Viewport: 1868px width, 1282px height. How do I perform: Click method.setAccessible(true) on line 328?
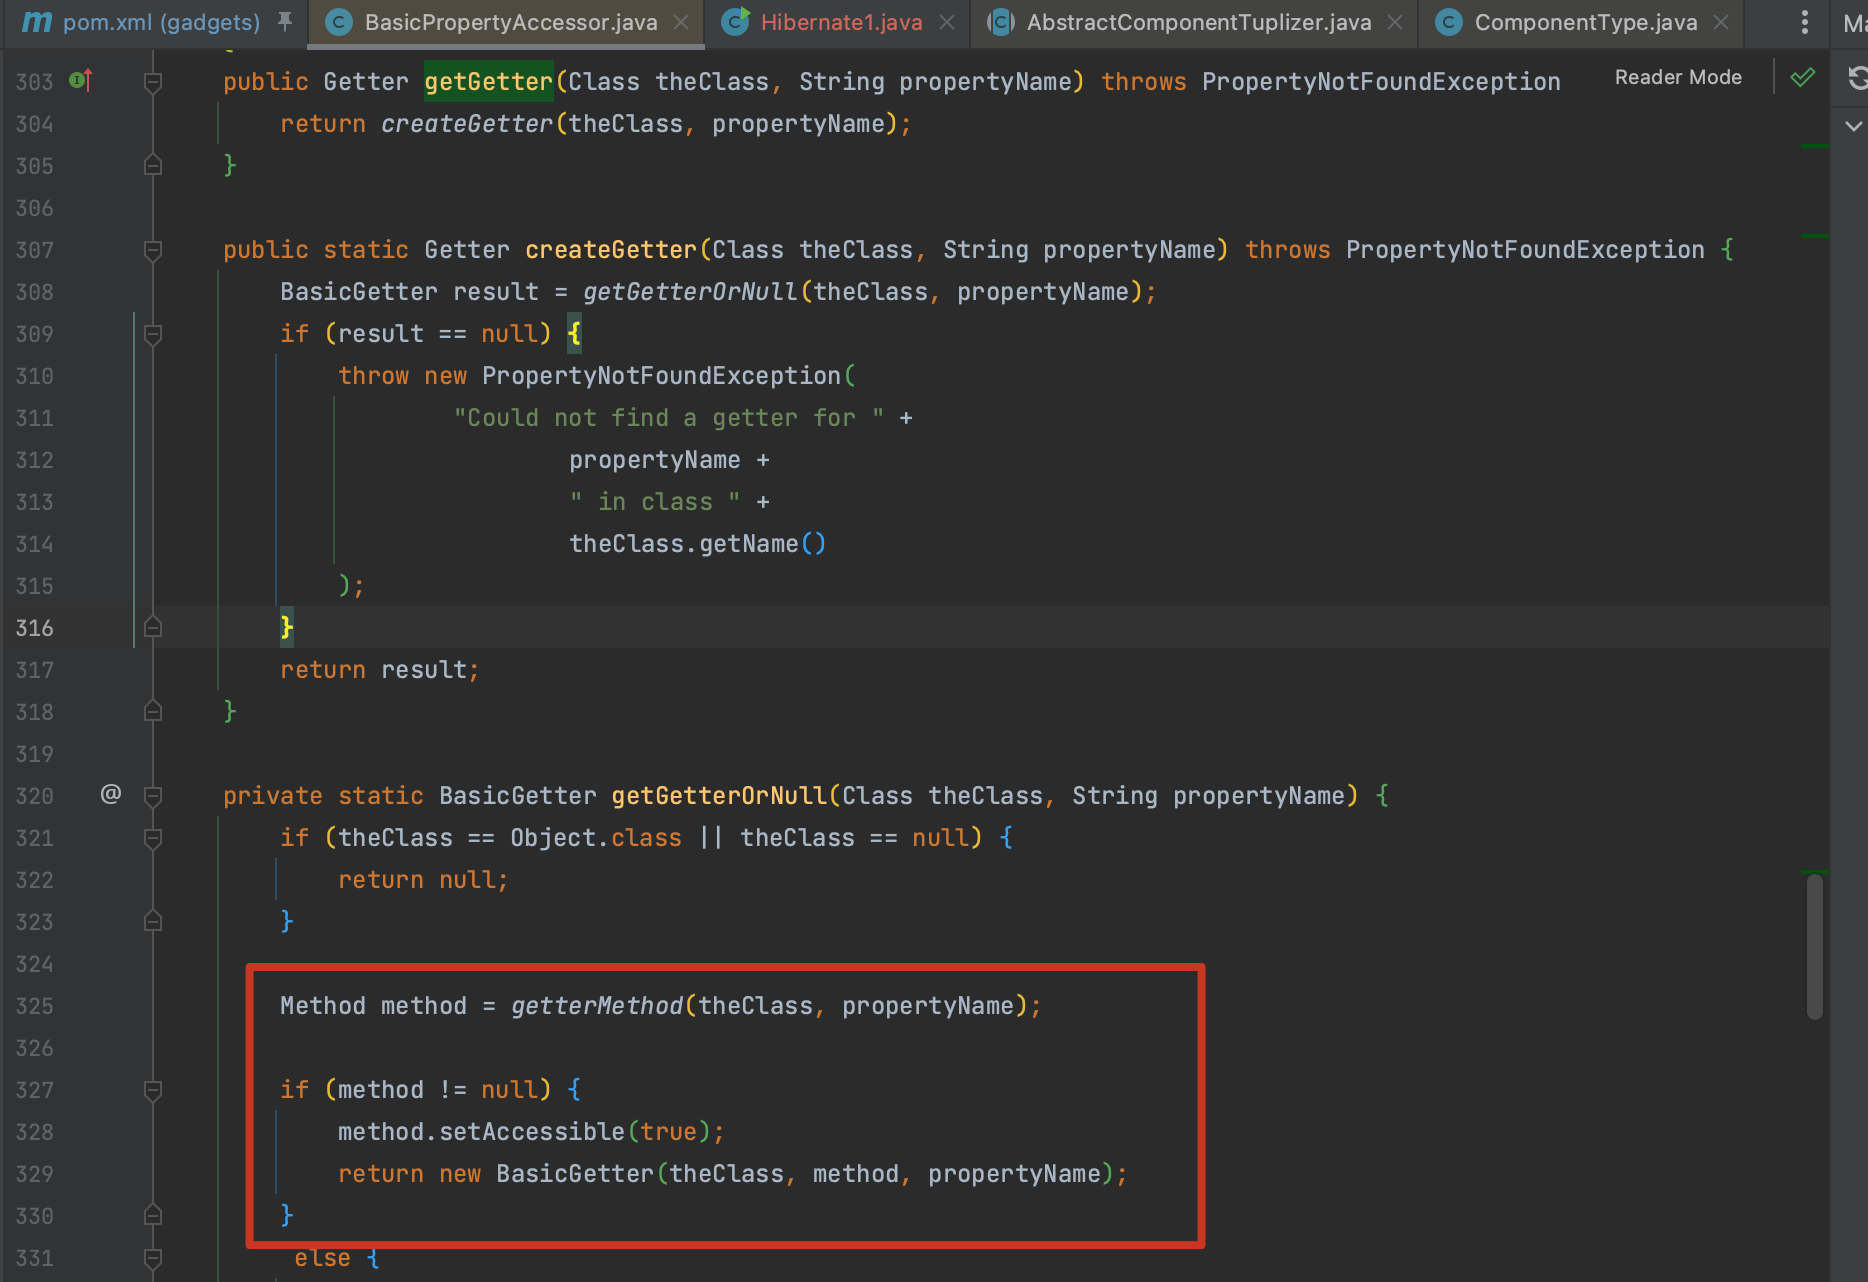[524, 1132]
